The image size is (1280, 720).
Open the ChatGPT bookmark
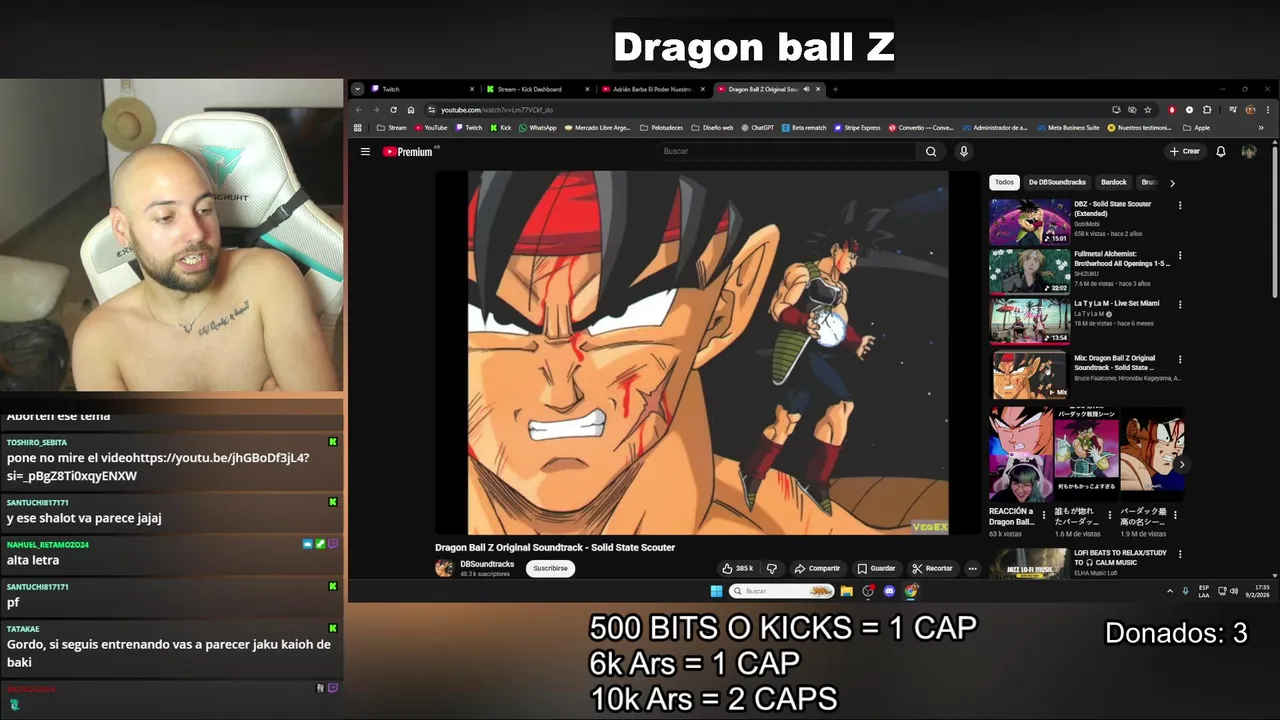(x=757, y=128)
